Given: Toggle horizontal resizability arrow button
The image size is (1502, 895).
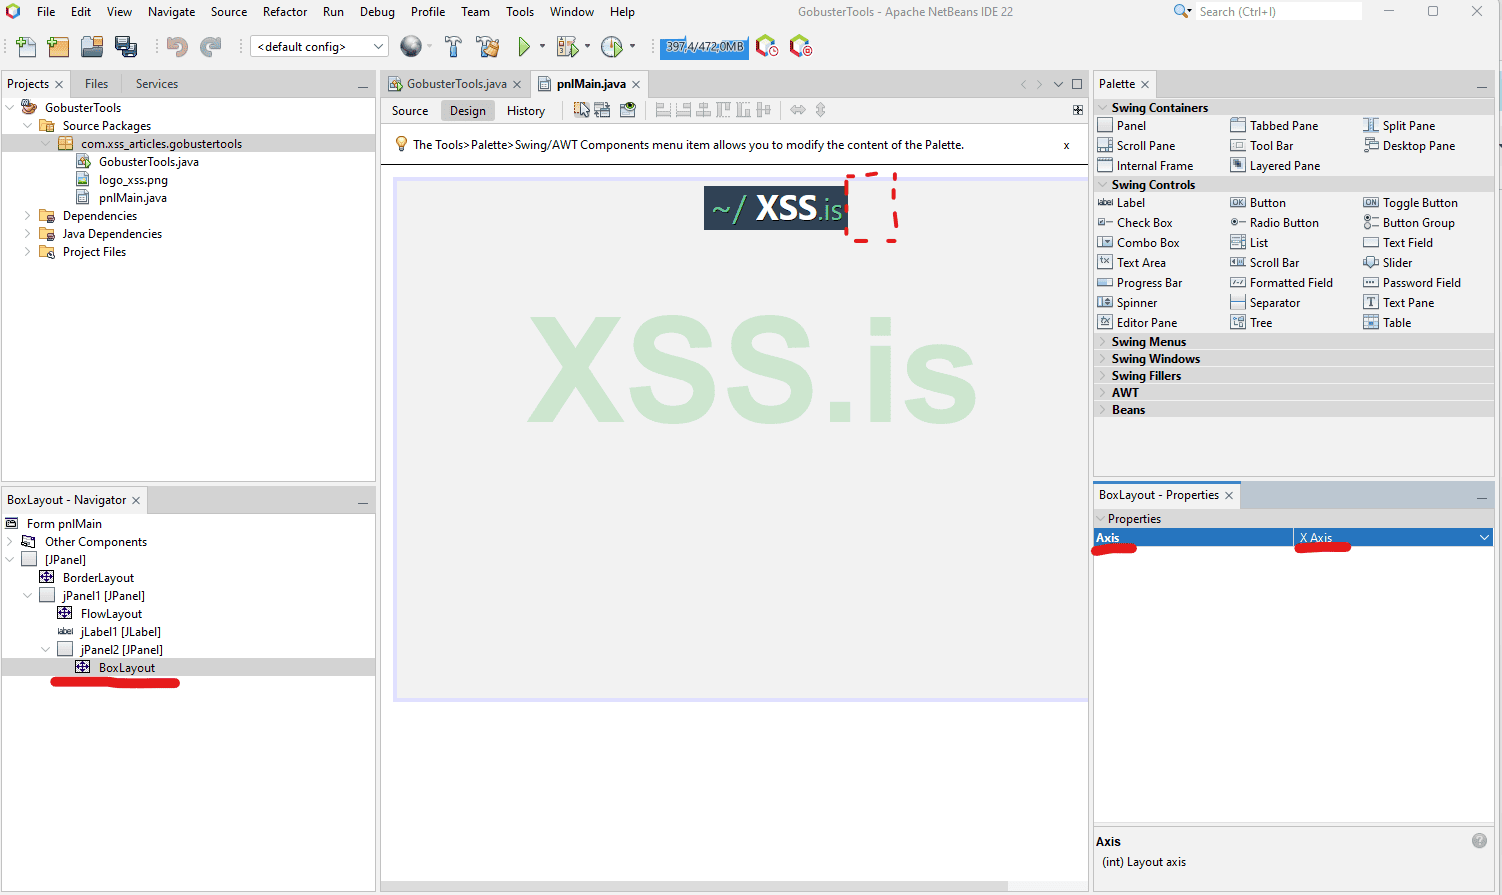Looking at the screenshot, I should click(x=798, y=110).
